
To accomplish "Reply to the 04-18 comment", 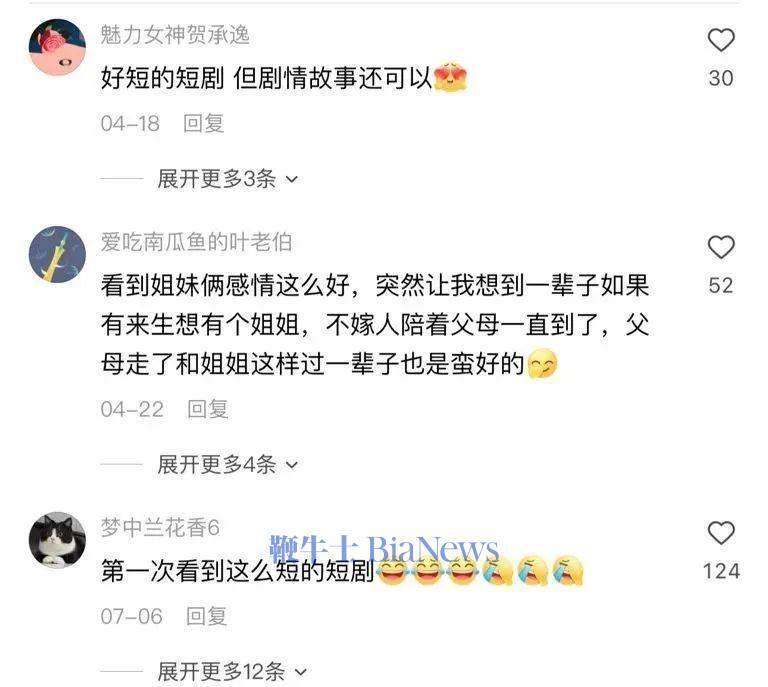I will [203, 123].
